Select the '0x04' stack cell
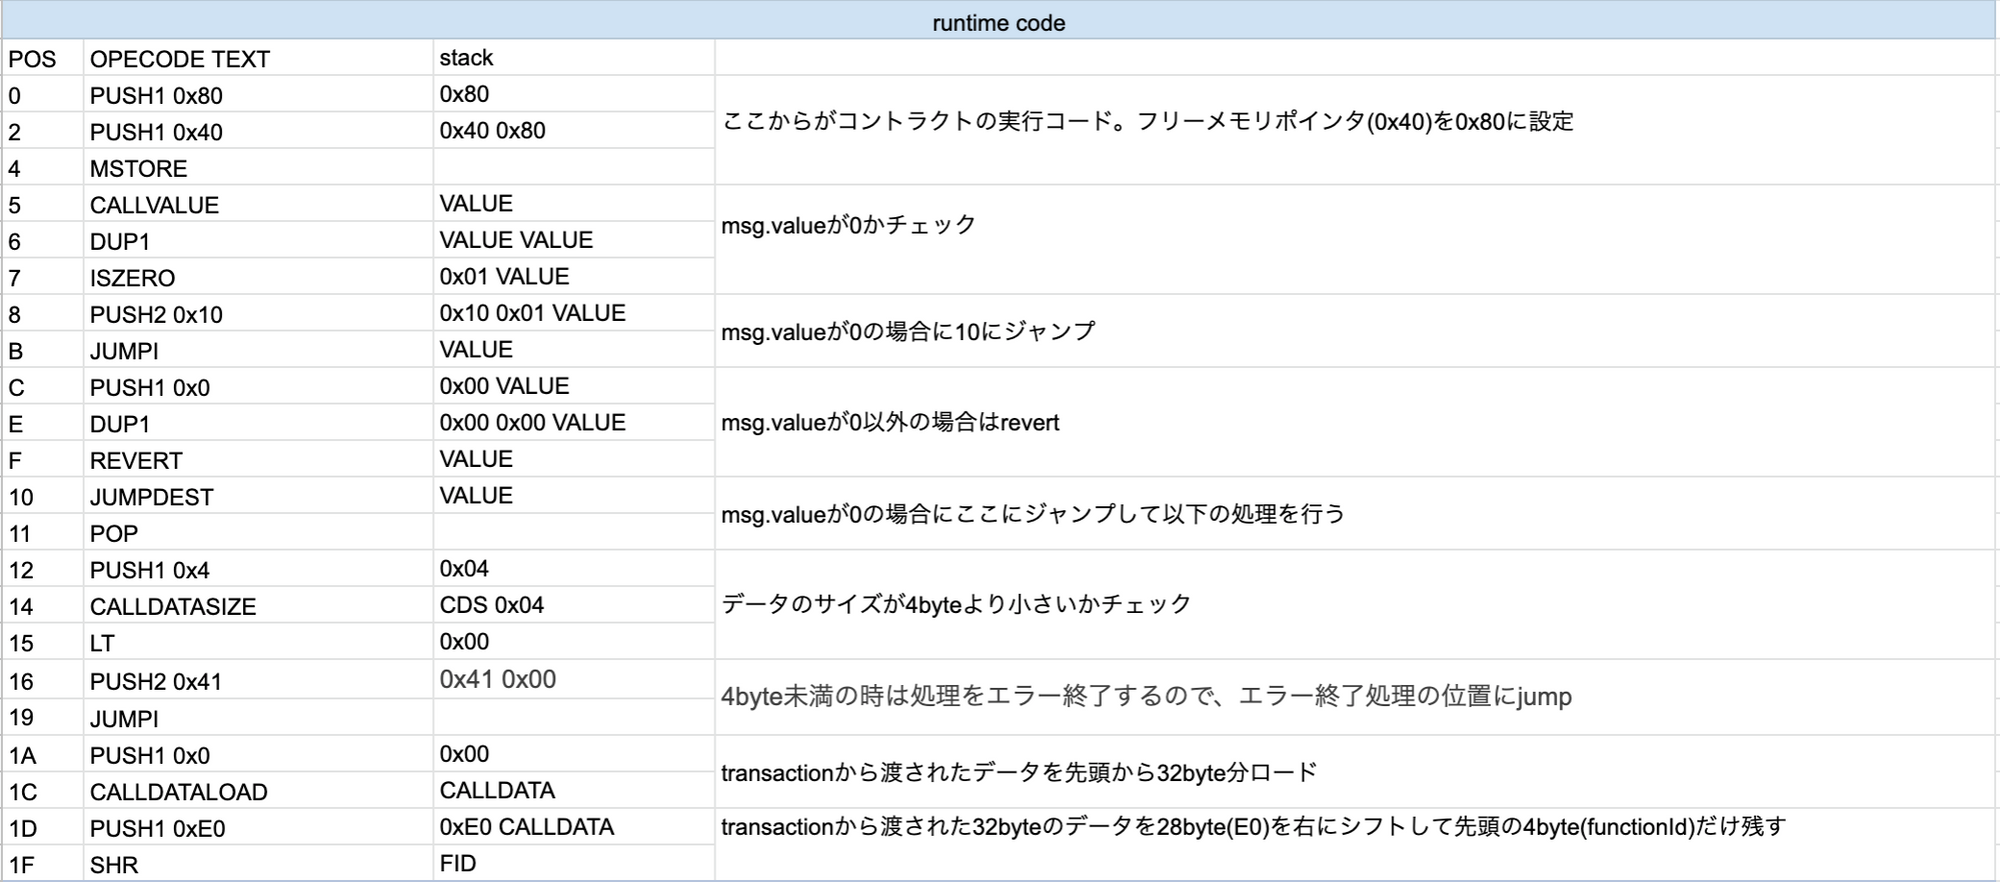The image size is (2000, 882). 574,569
